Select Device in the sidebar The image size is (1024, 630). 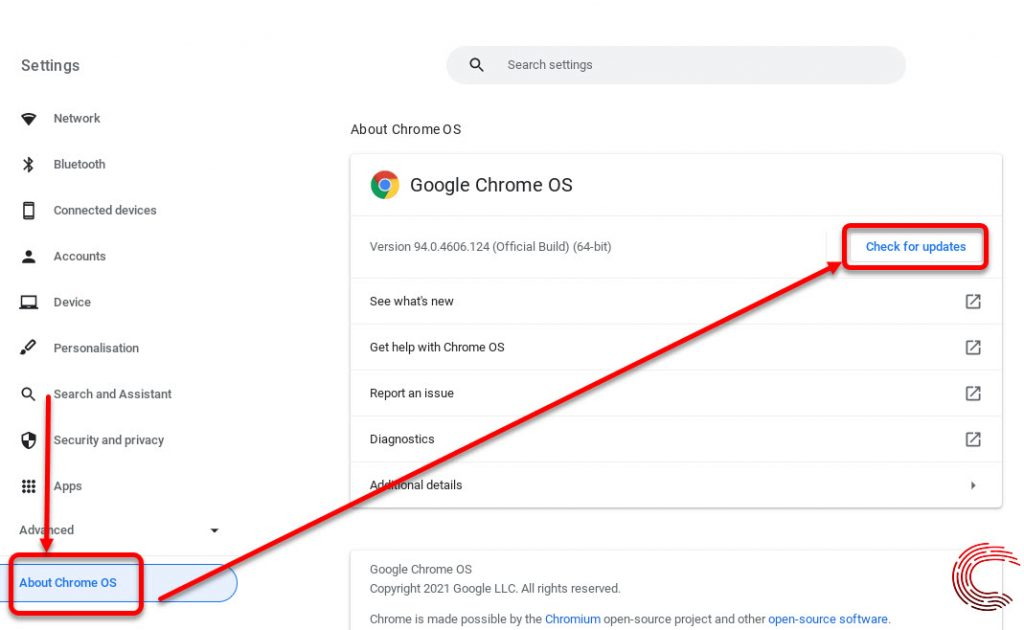coord(72,302)
